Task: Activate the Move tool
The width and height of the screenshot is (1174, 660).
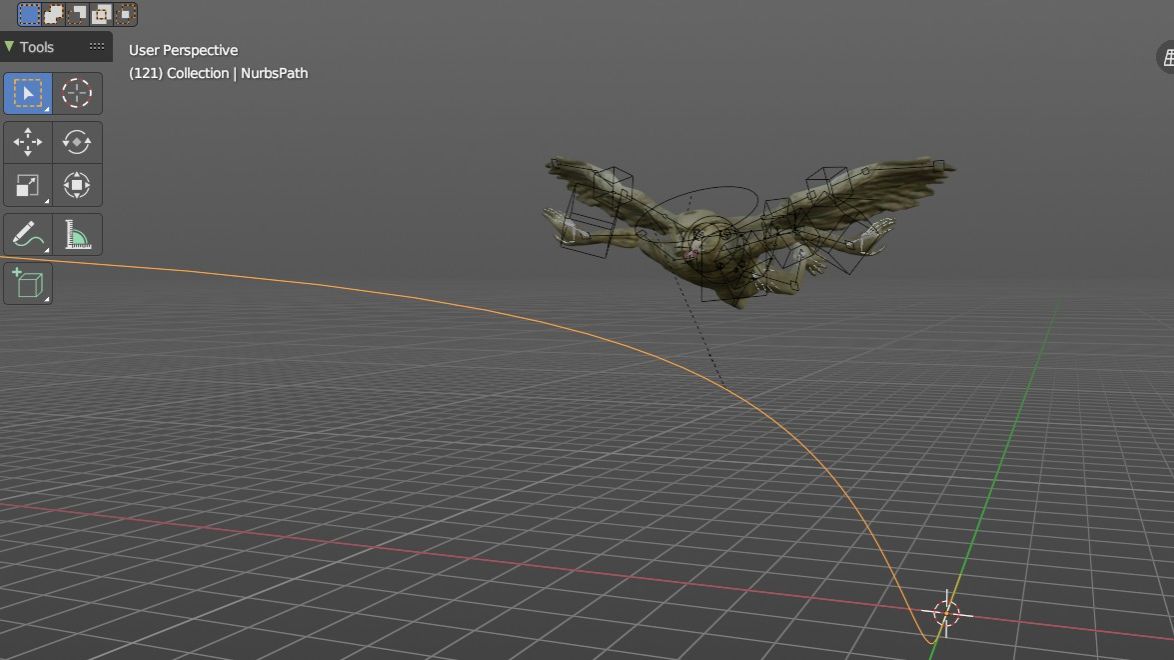Action: (28, 142)
